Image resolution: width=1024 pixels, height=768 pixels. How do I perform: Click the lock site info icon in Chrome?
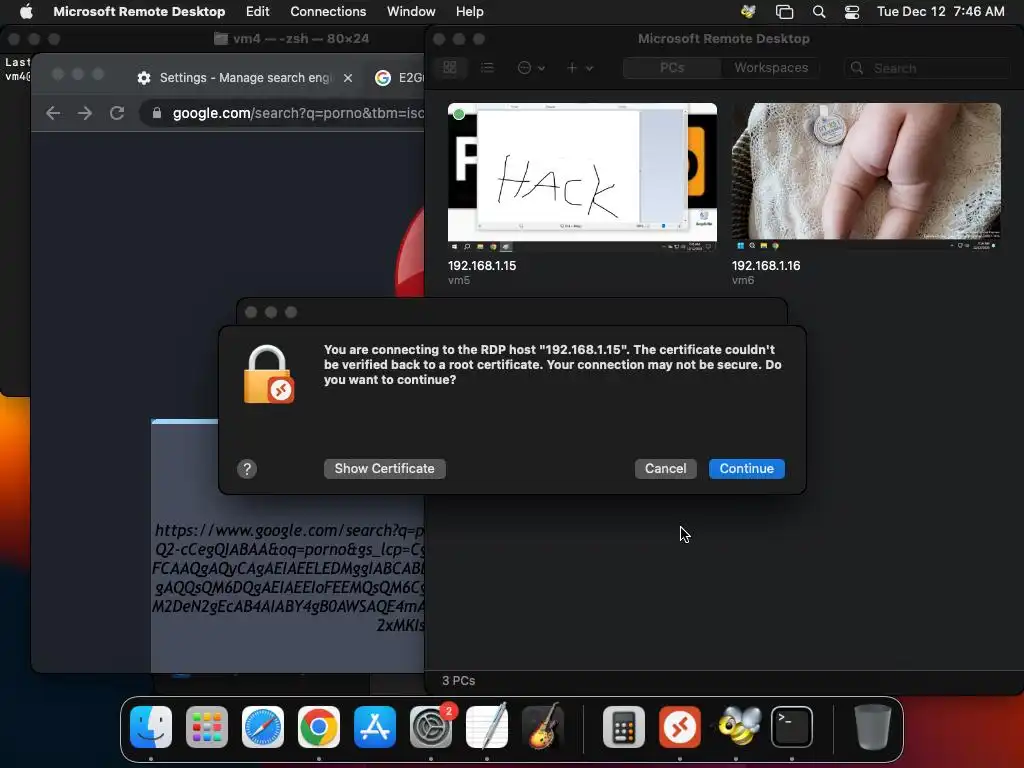157,113
